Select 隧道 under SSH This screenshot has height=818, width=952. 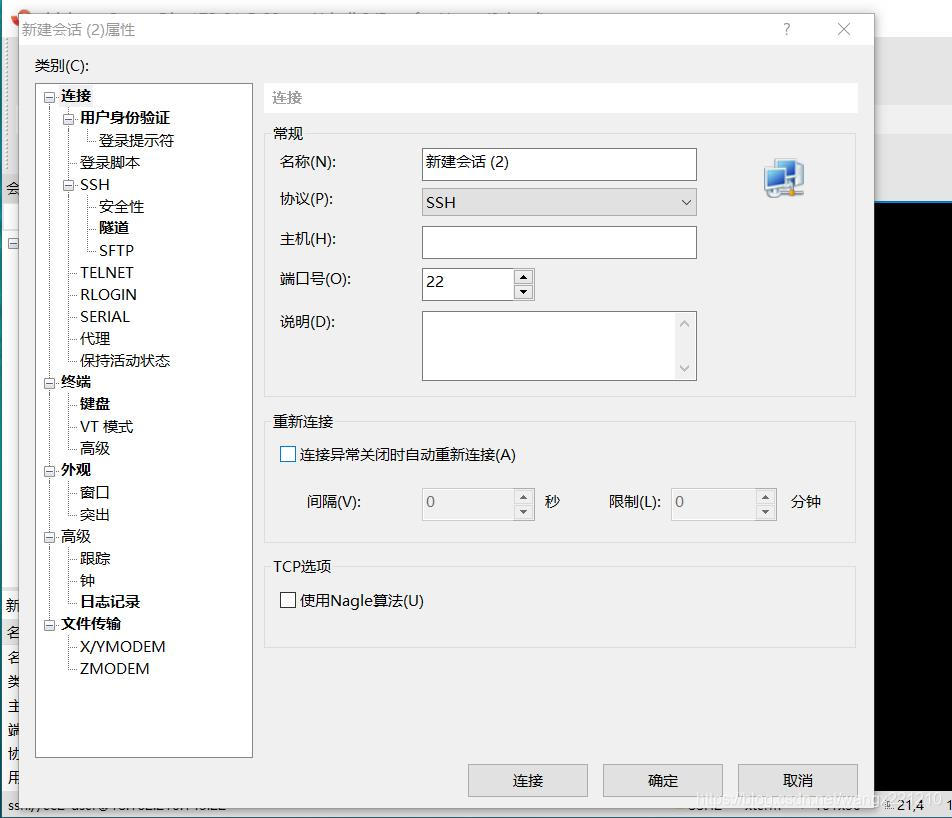coord(114,228)
